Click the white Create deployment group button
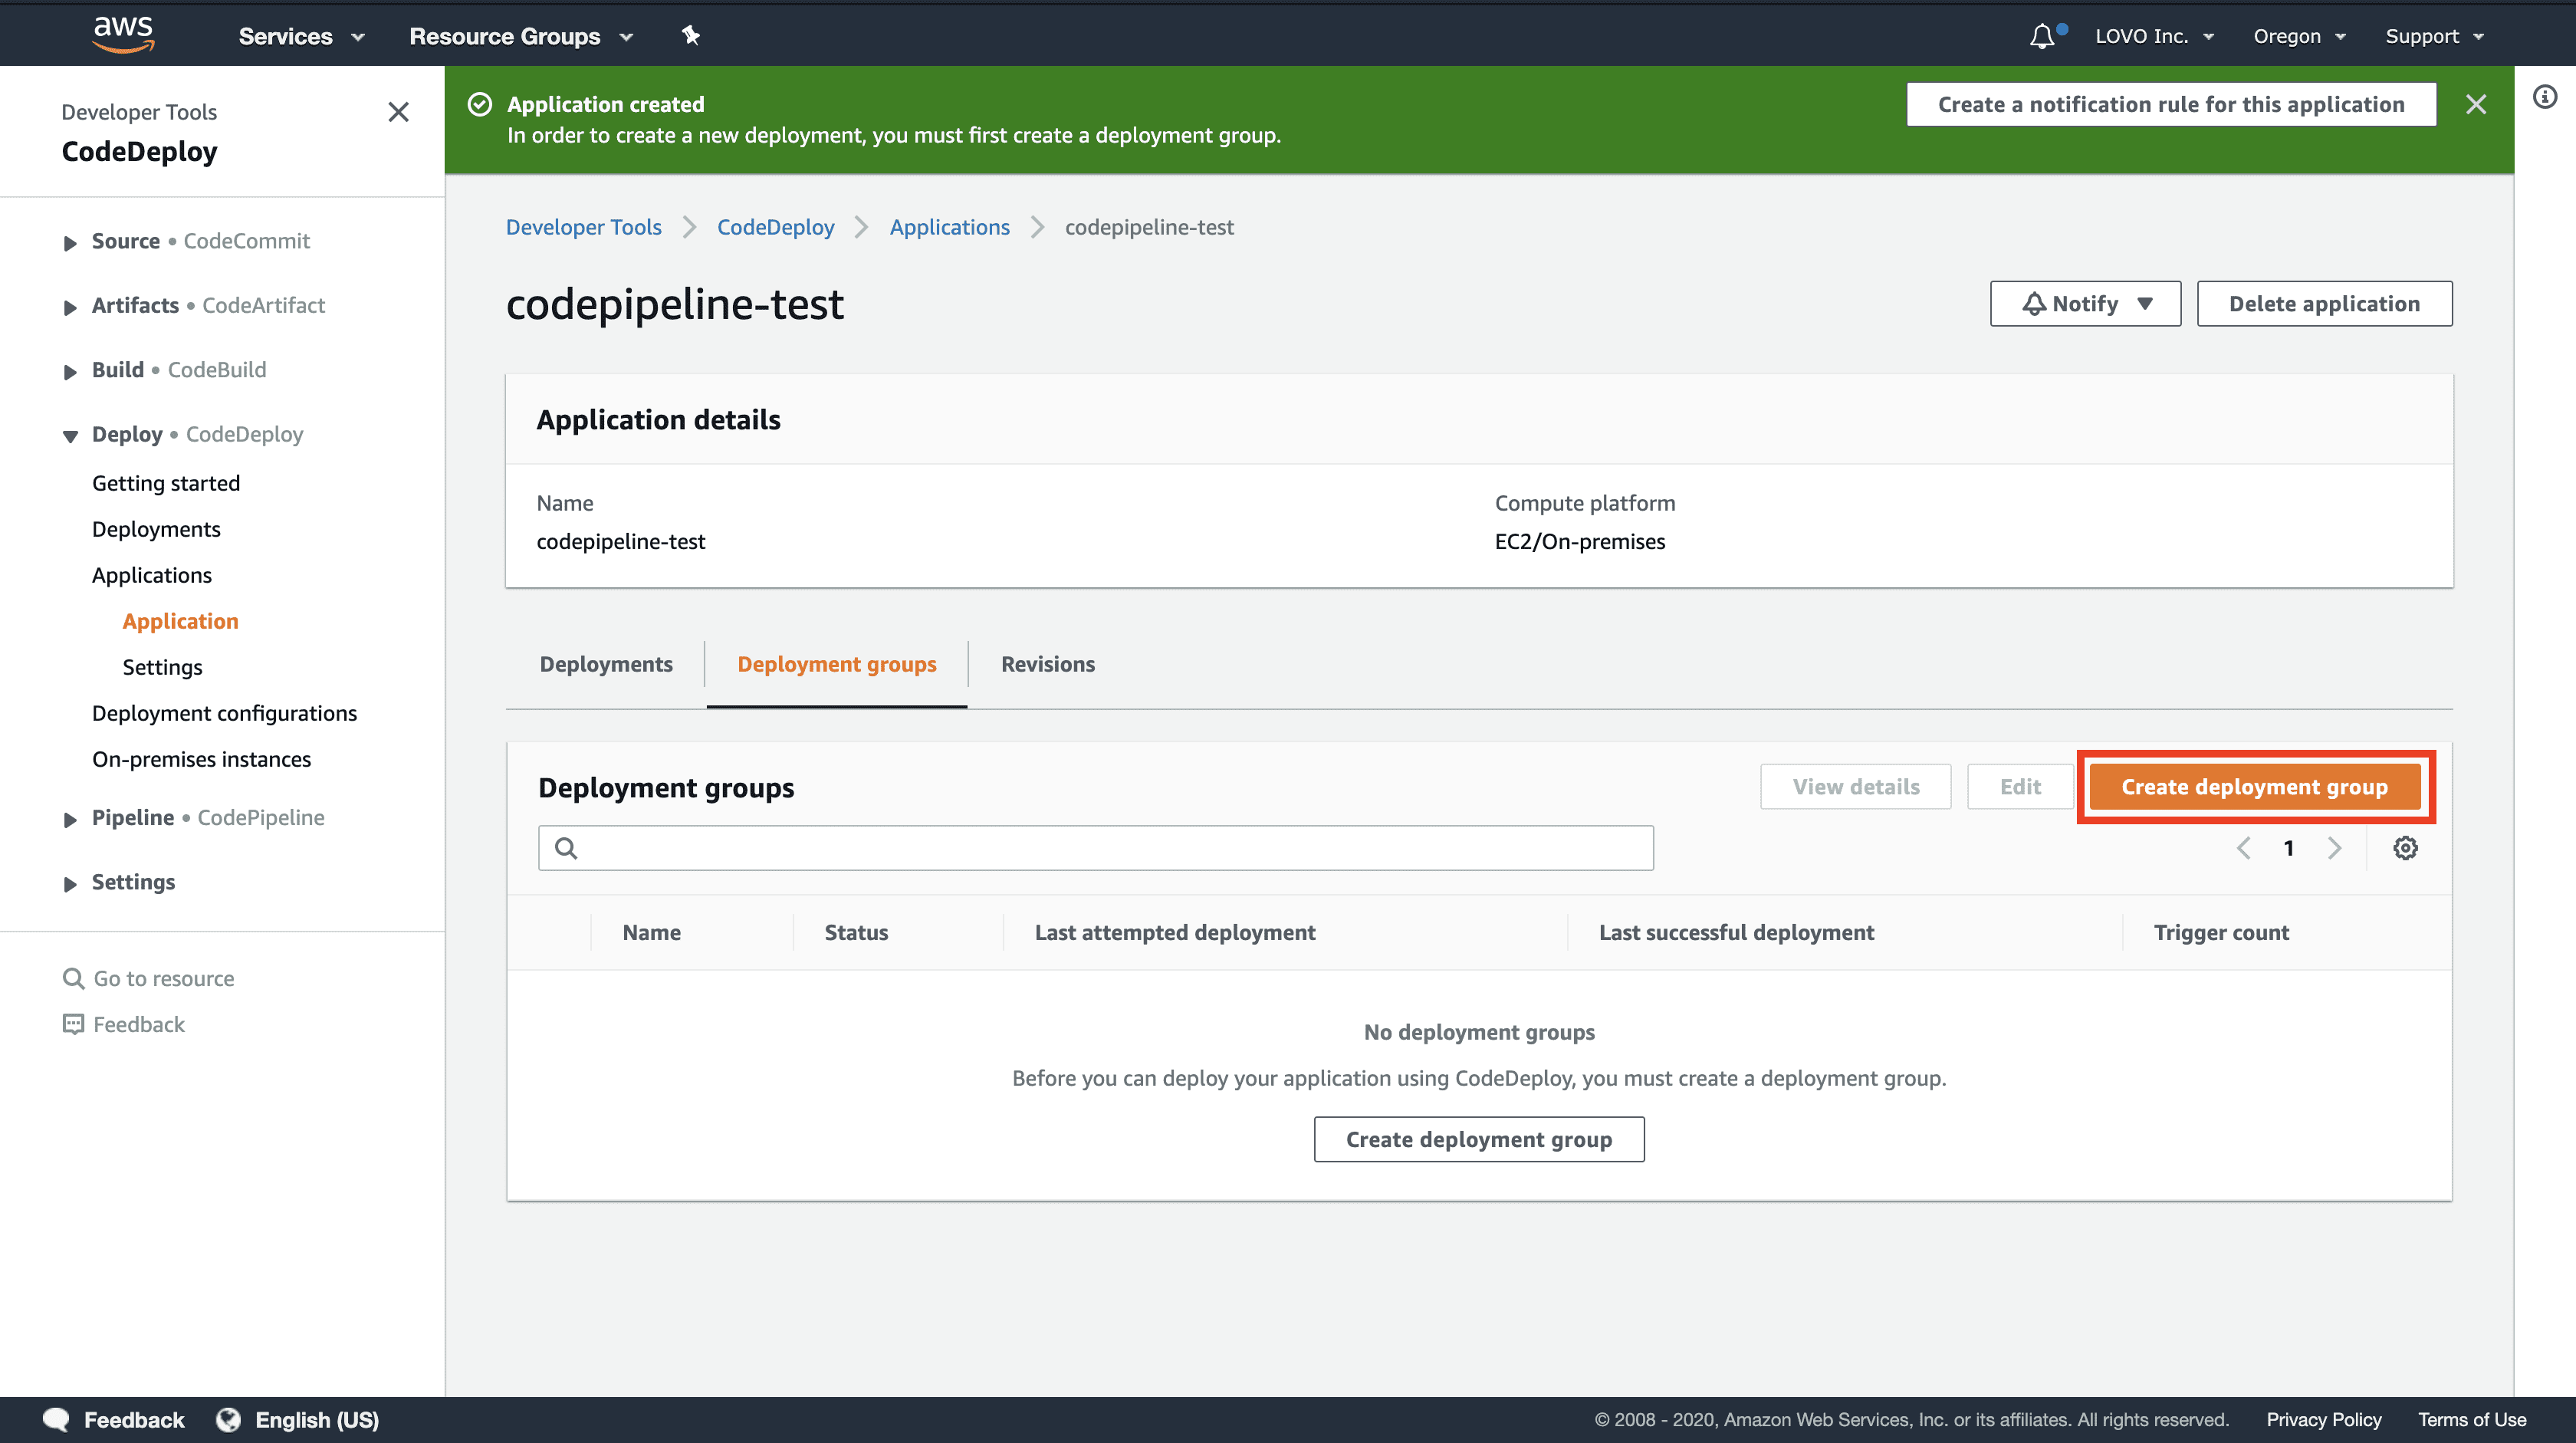 pyautogui.click(x=1479, y=1139)
